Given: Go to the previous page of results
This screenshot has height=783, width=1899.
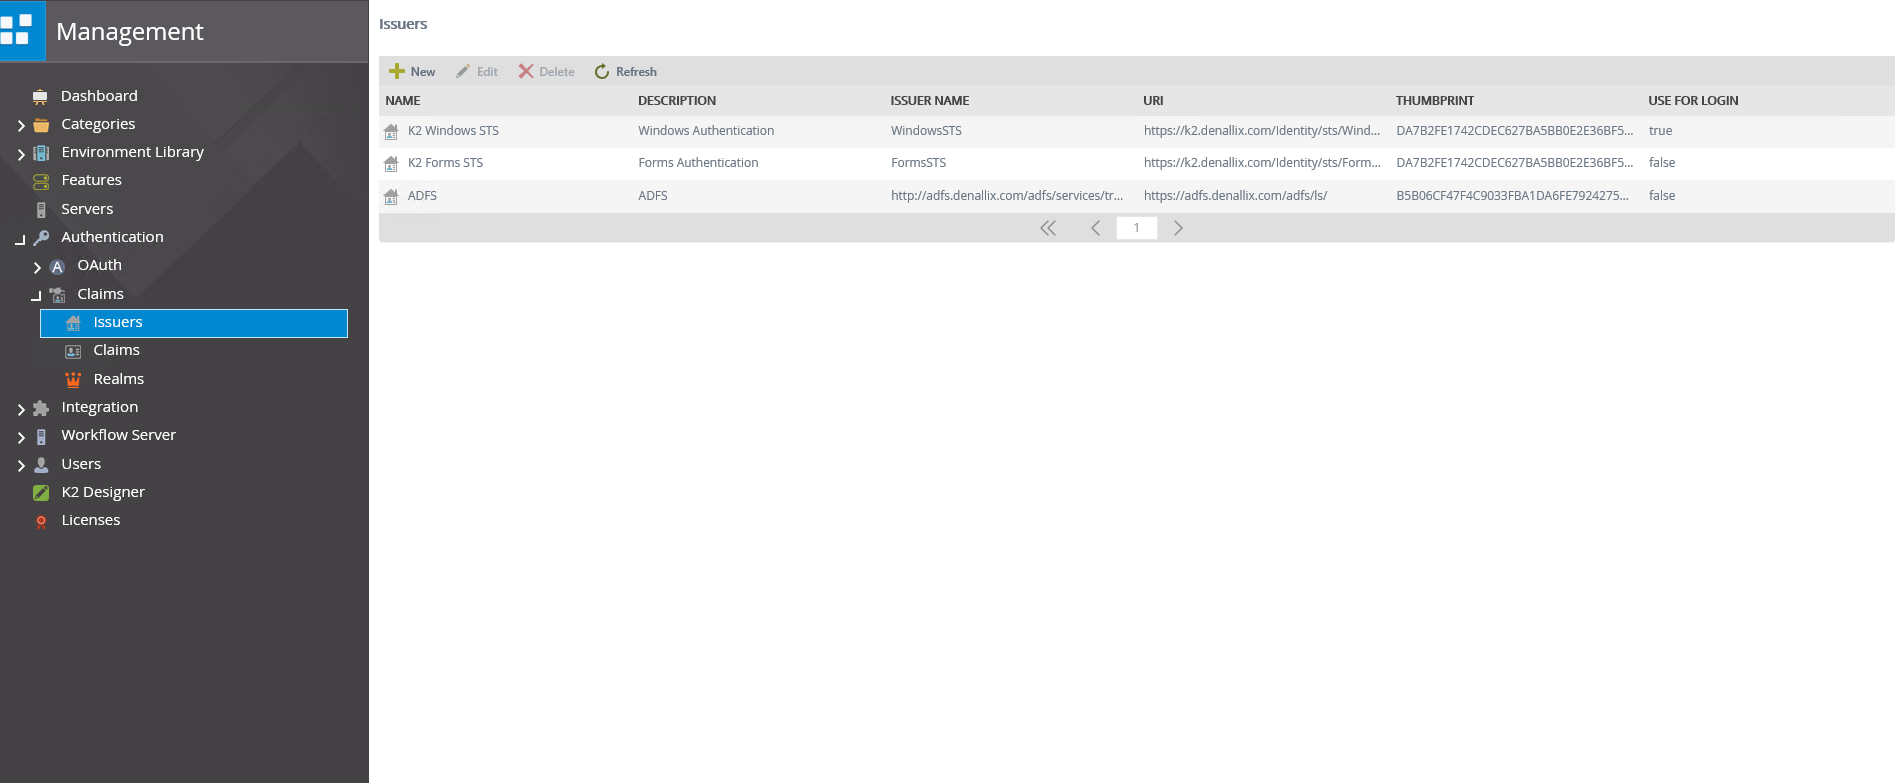Looking at the screenshot, I should 1095,228.
